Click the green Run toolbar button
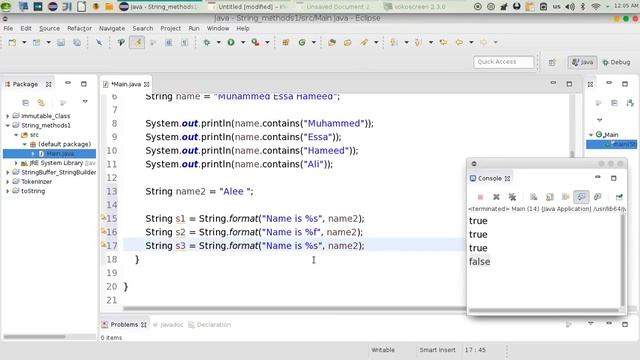Image resolution: width=640 pixels, height=360 pixels. 231,42
